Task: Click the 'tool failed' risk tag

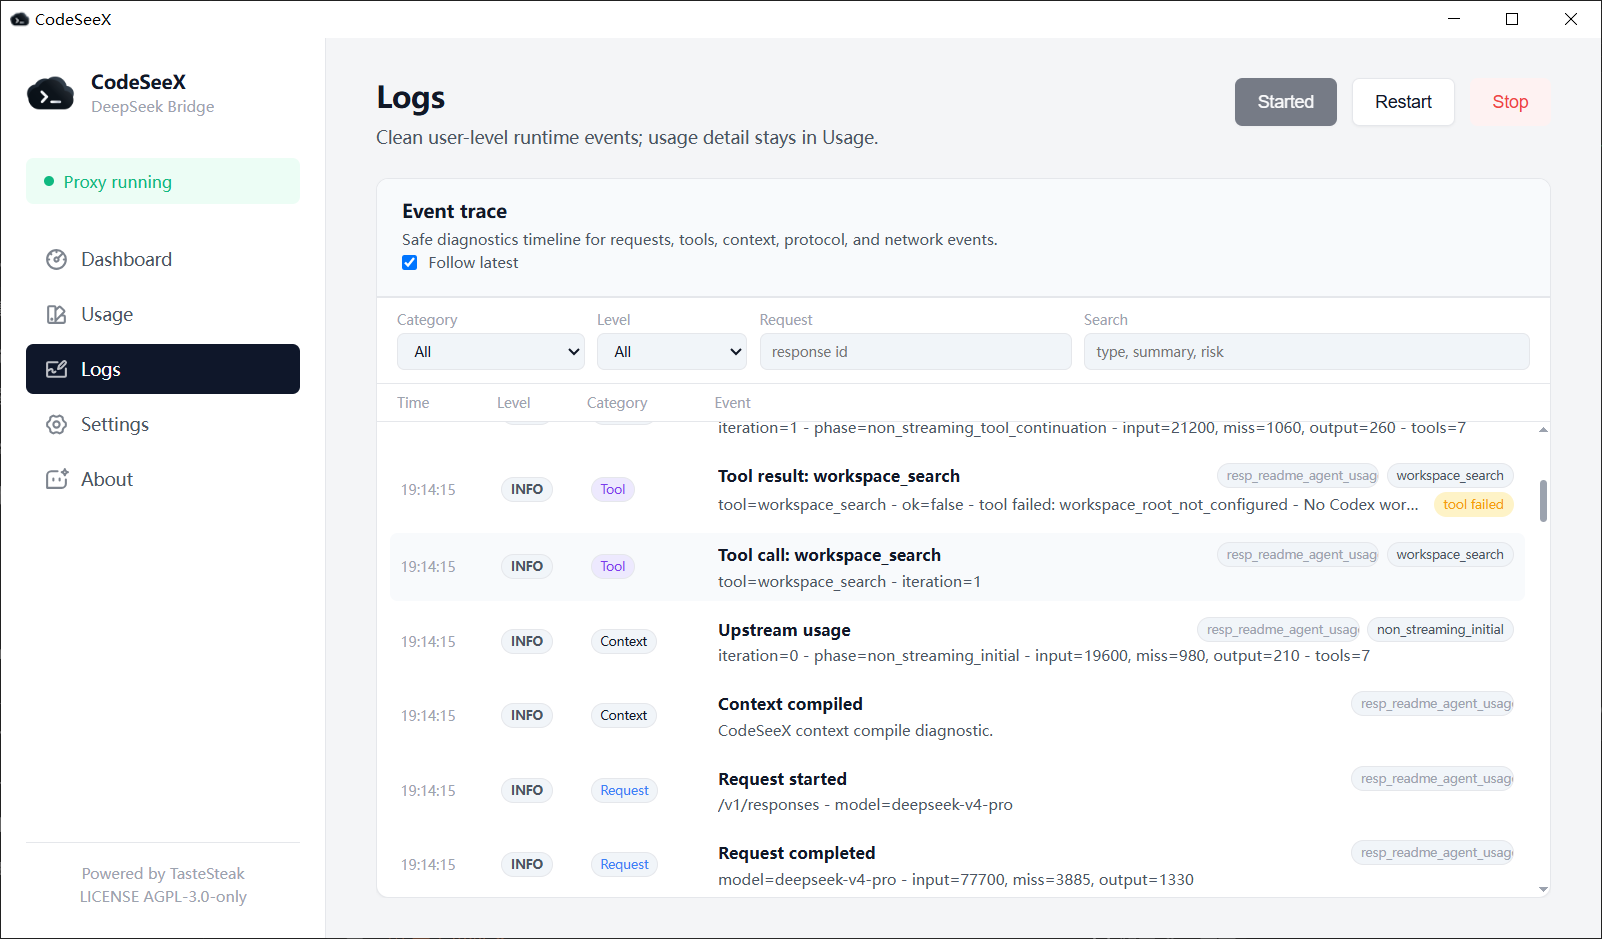Action: click(x=1473, y=505)
